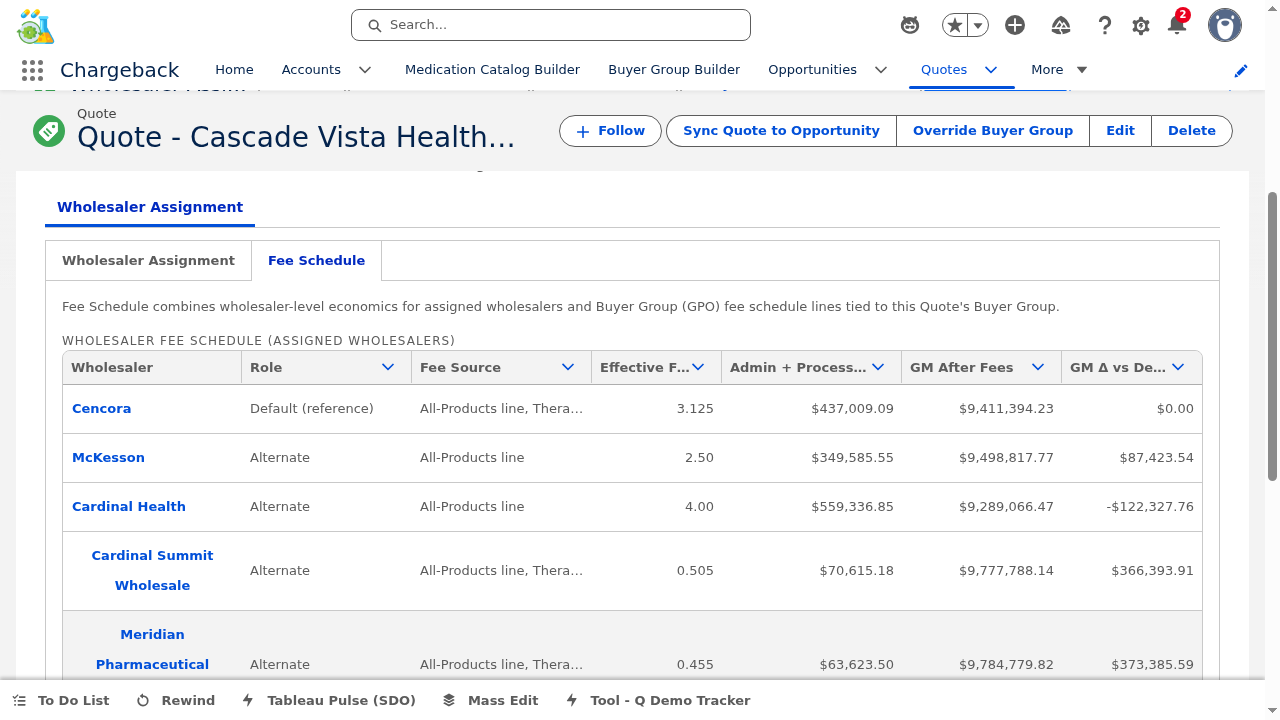The image size is (1280, 720).
Task: Click the Edit button
Action: point(1120,131)
